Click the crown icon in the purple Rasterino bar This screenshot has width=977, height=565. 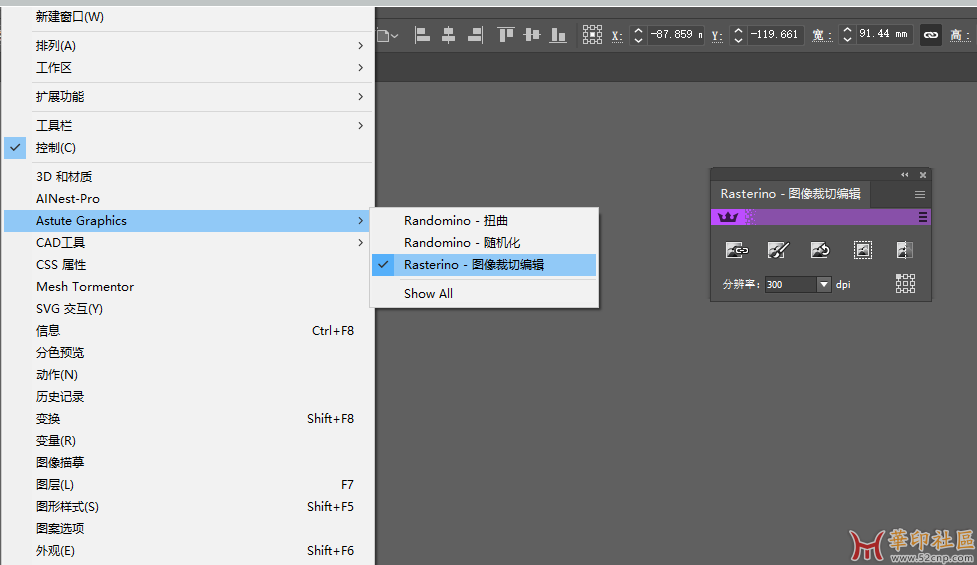(728, 217)
